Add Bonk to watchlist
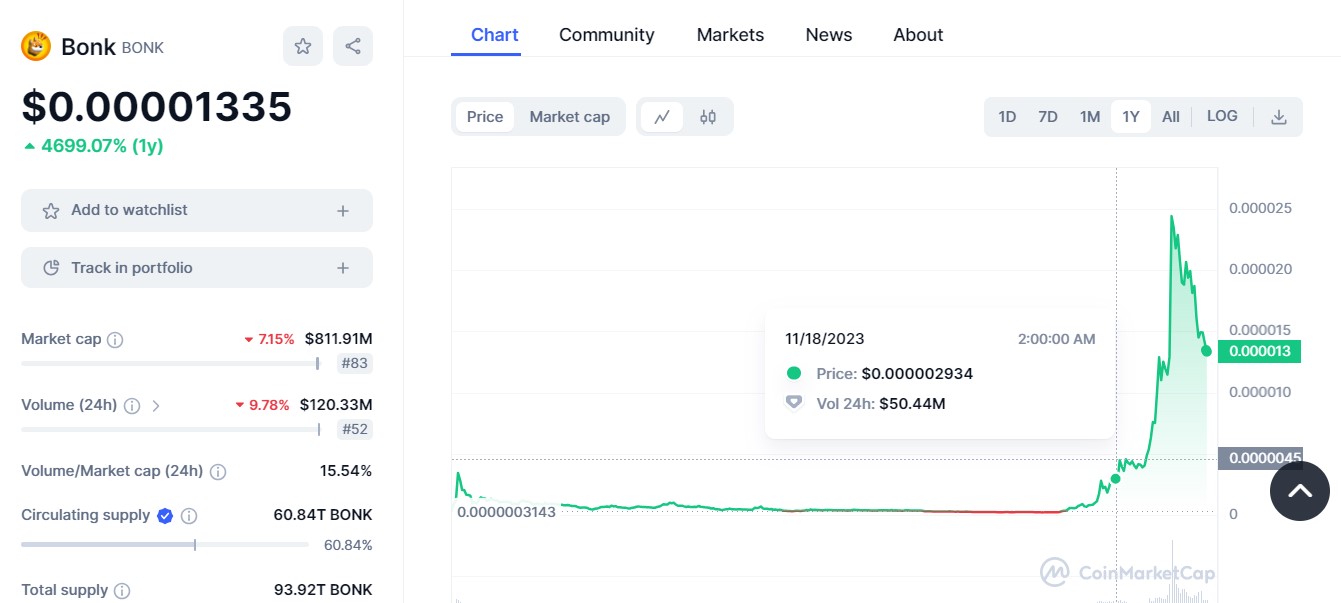Image resolution: width=1341 pixels, height=603 pixels. [197, 210]
